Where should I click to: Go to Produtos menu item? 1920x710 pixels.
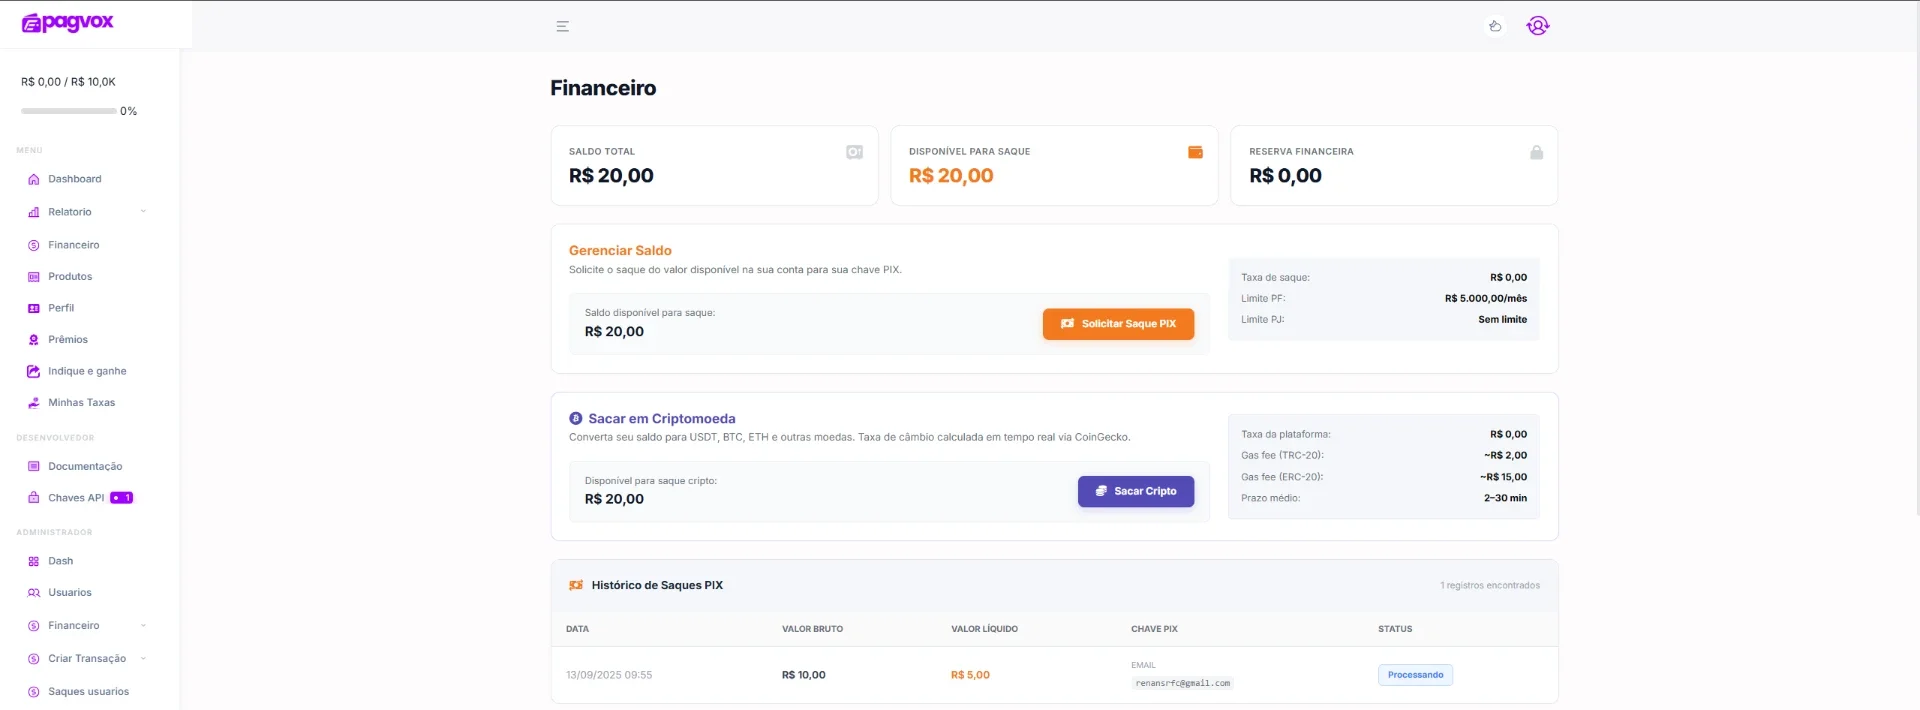(x=70, y=277)
